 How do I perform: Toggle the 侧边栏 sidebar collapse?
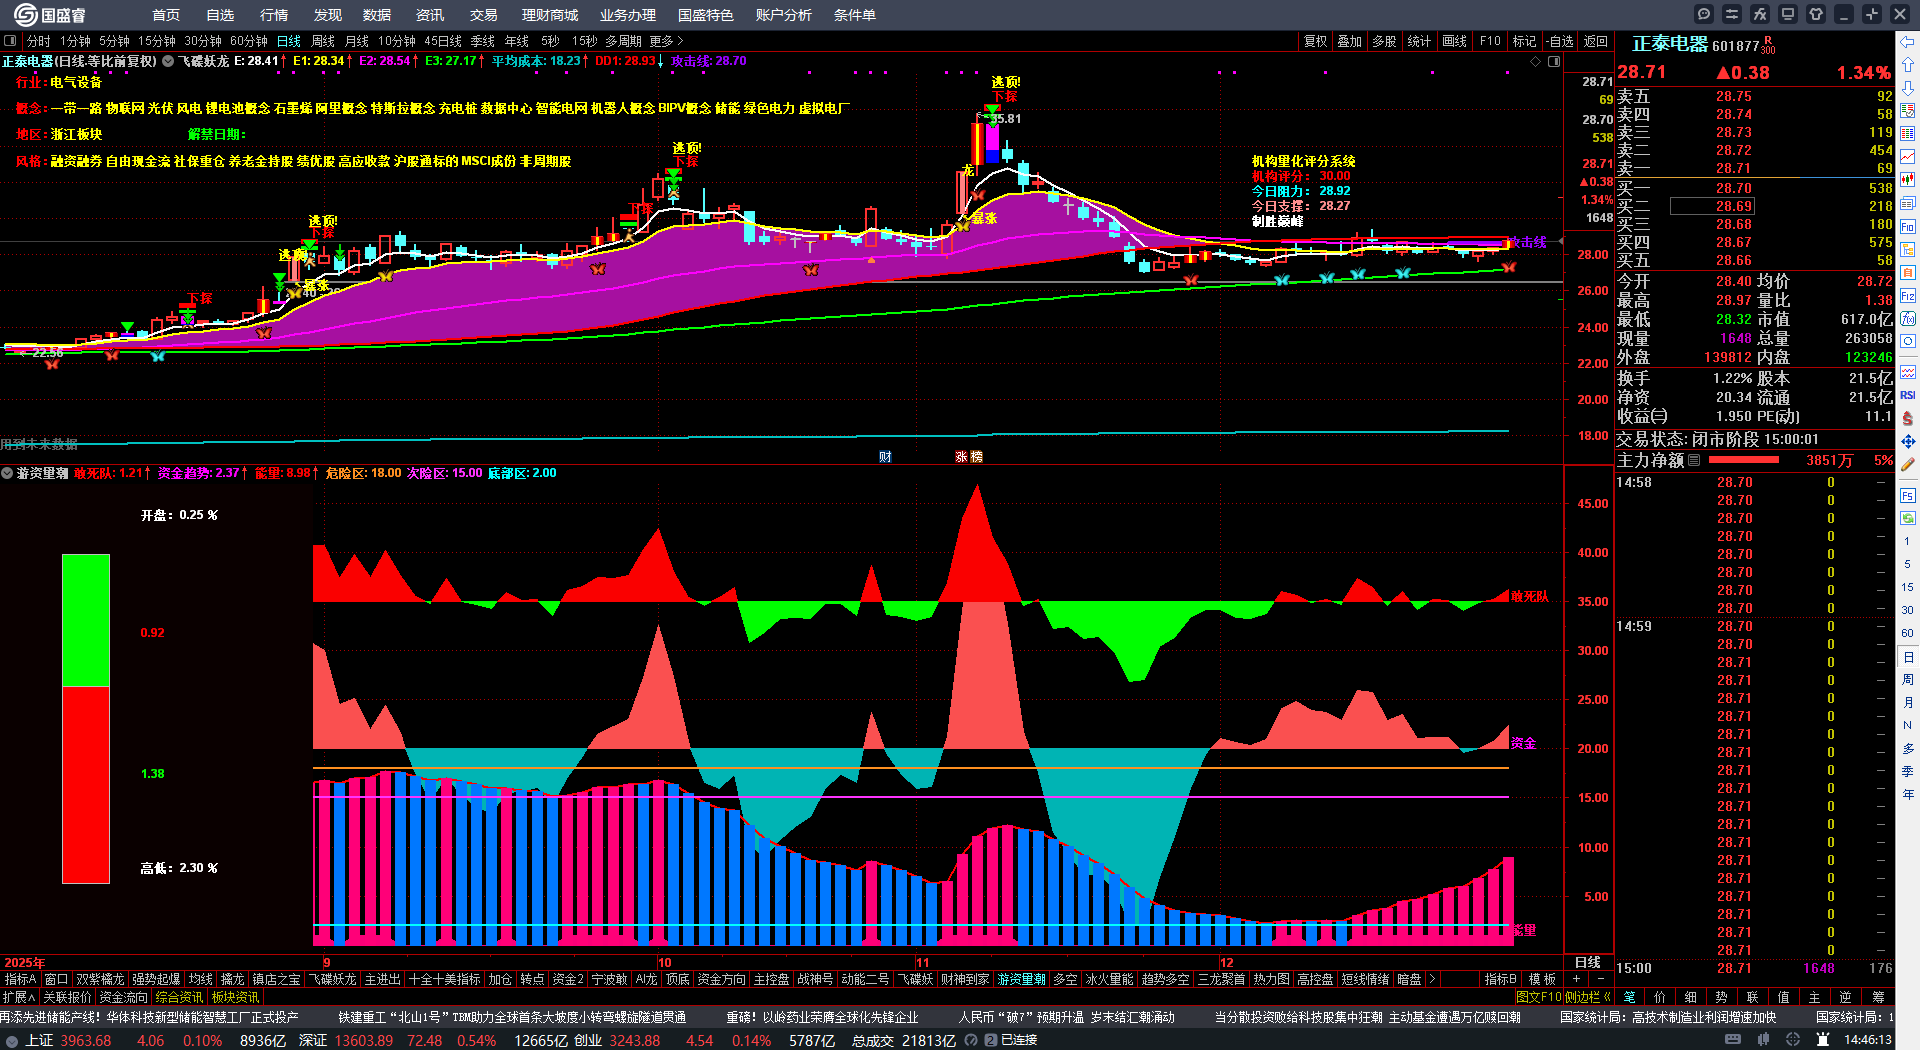(1587, 997)
